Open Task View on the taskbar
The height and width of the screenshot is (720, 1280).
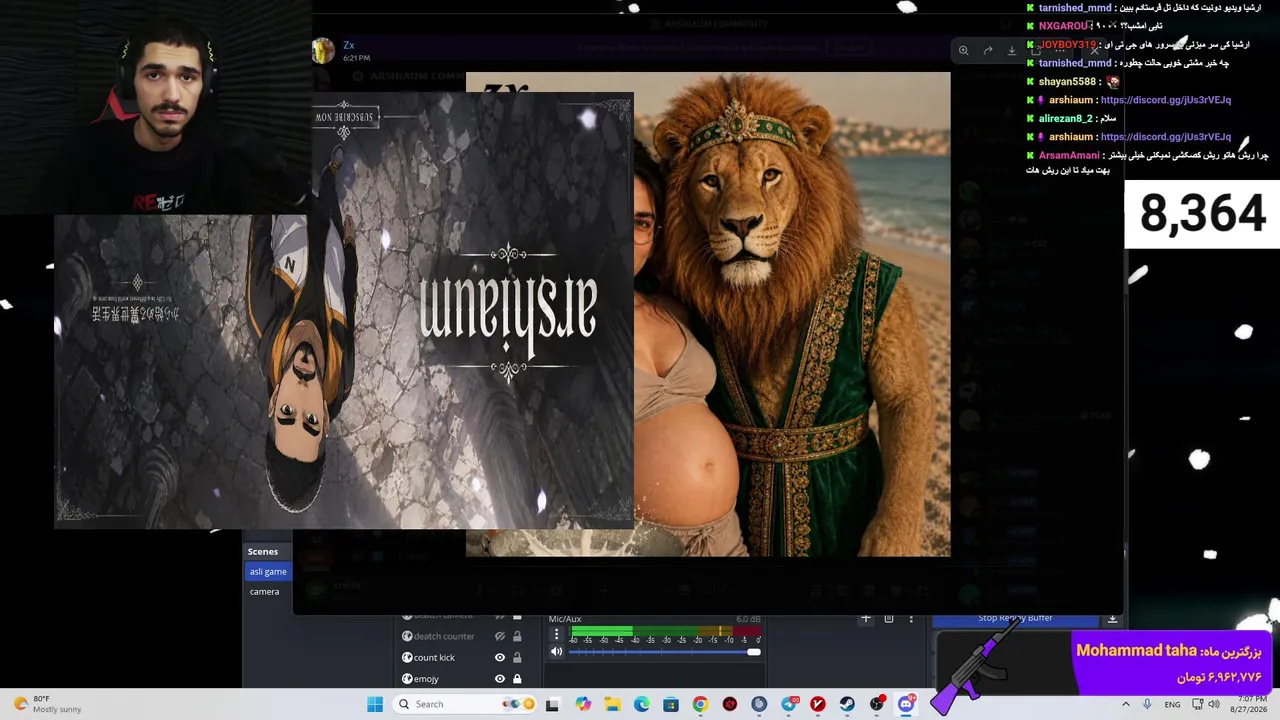(x=552, y=704)
